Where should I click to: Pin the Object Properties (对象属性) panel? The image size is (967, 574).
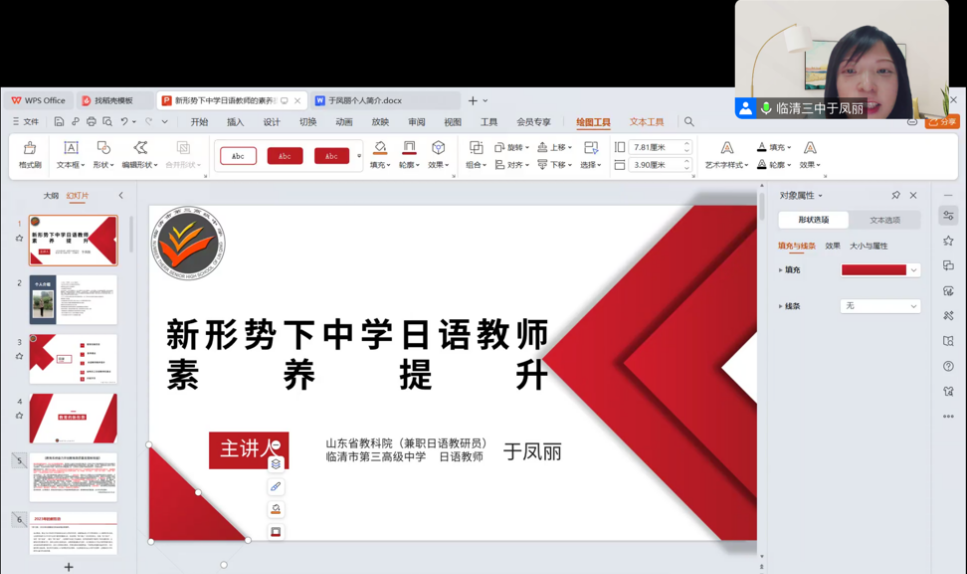(895, 196)
